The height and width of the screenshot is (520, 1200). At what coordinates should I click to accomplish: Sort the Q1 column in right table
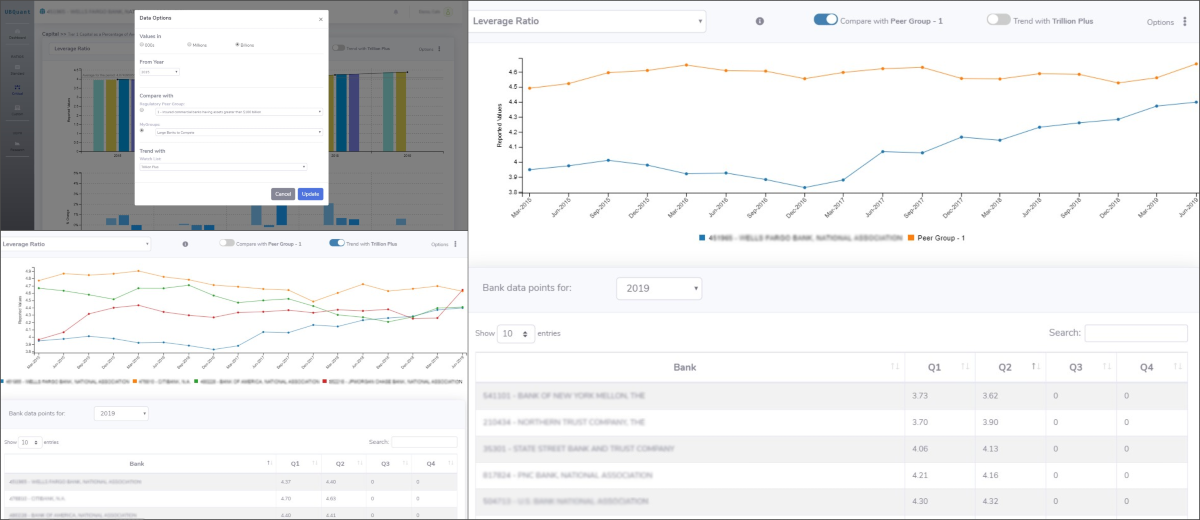coord(965,367)
